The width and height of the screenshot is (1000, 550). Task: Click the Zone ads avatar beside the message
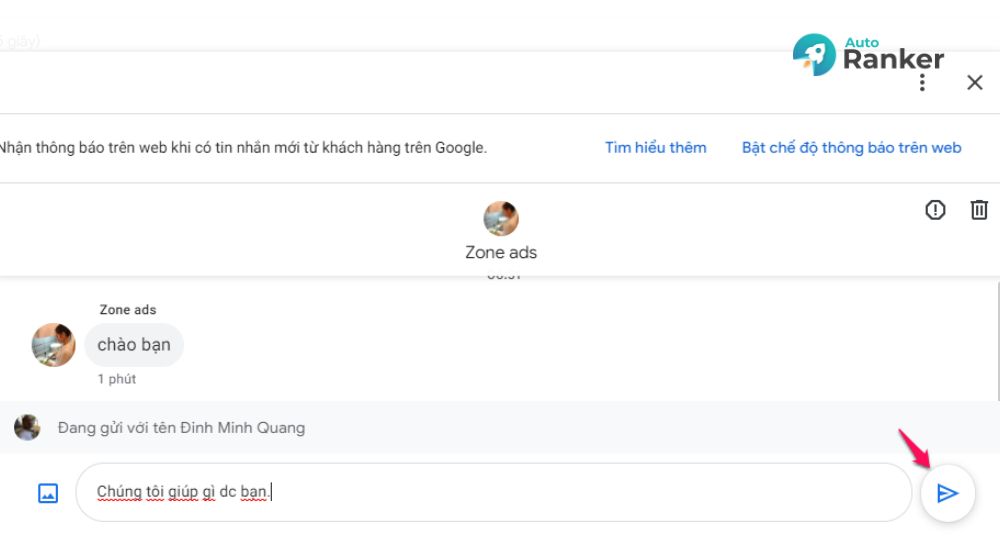[x=53, y=345]
